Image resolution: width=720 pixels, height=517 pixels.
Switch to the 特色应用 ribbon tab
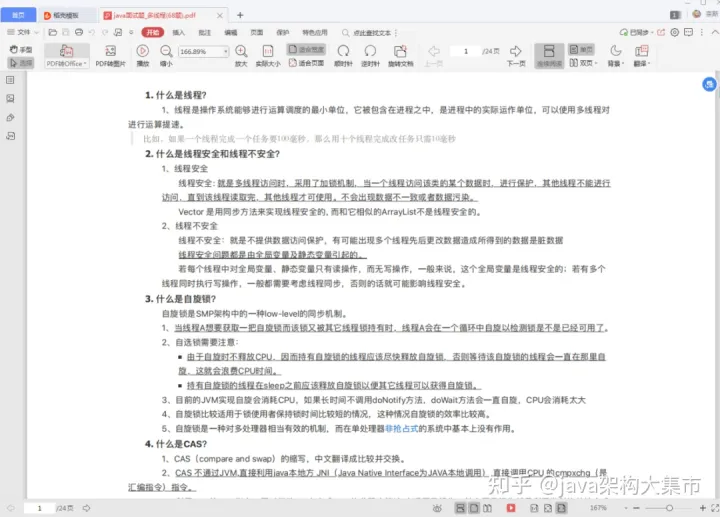[x=315, y=32]
